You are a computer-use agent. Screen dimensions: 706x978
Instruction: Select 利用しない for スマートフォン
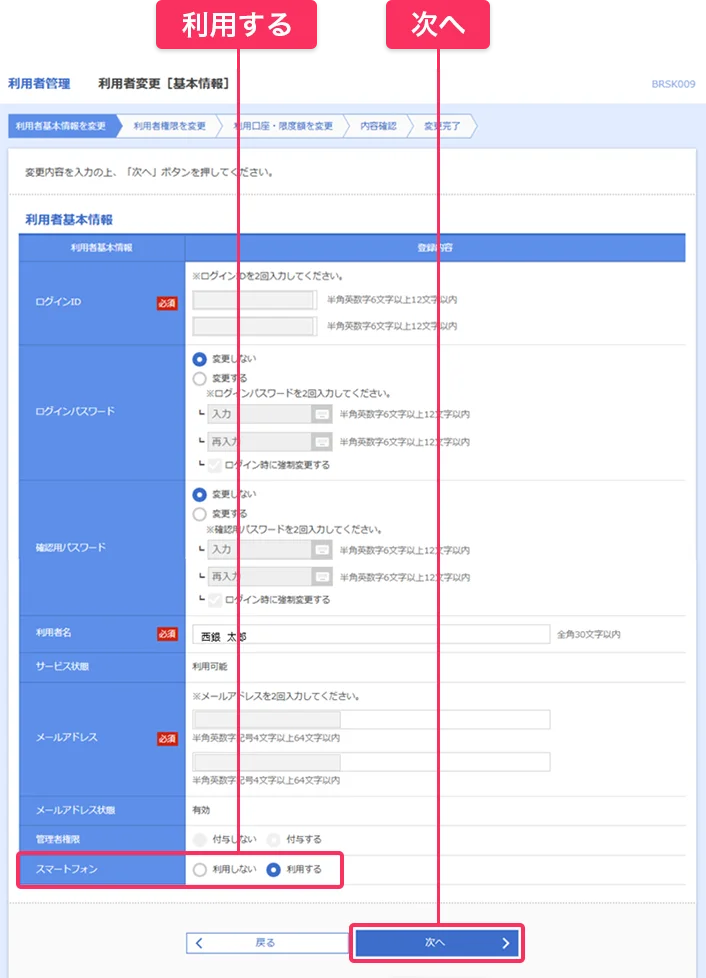(x=200, y=869)
